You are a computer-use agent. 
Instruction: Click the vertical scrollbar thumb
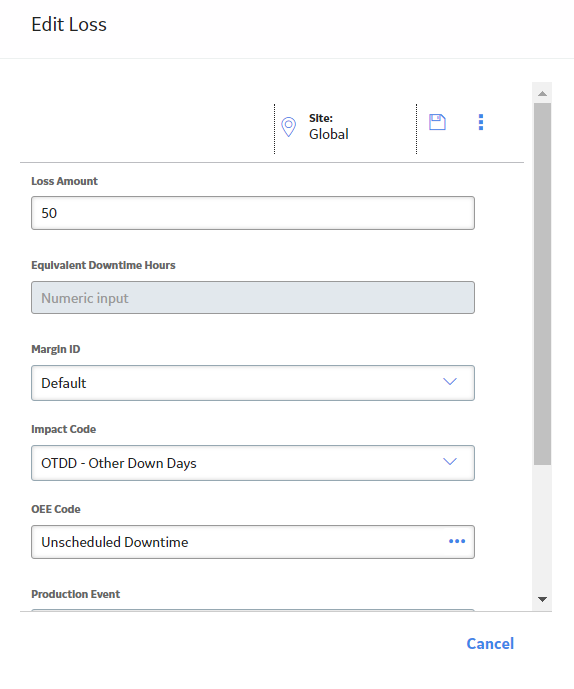542,284
